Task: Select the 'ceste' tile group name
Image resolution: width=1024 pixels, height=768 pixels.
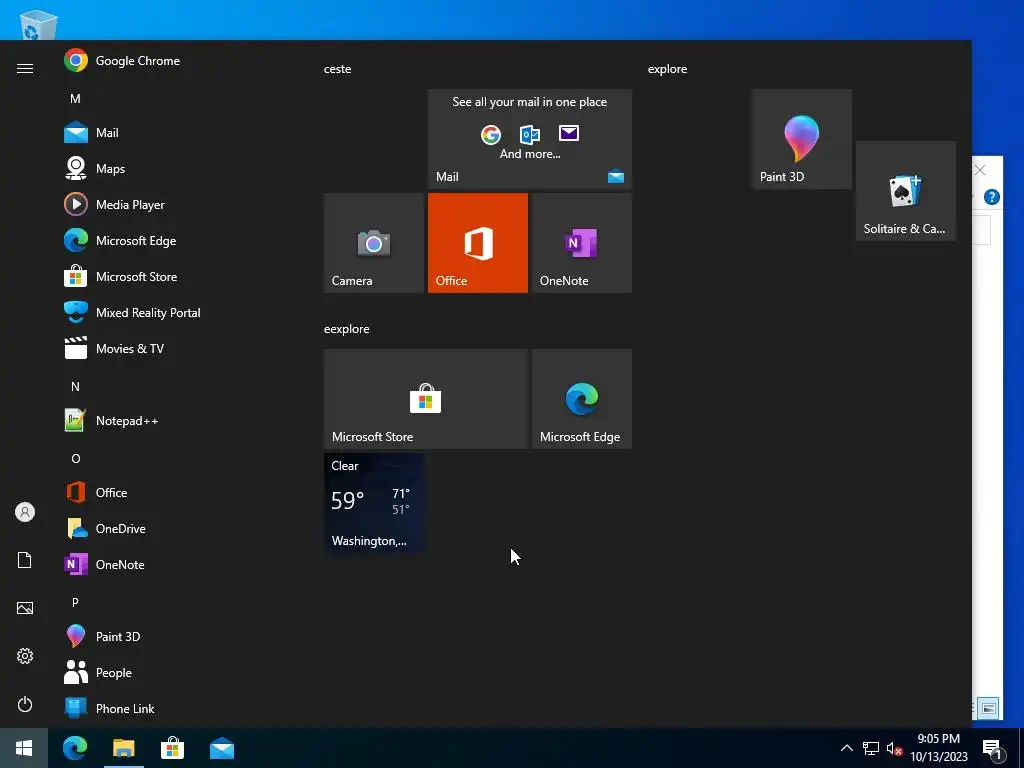Action: 338,69
